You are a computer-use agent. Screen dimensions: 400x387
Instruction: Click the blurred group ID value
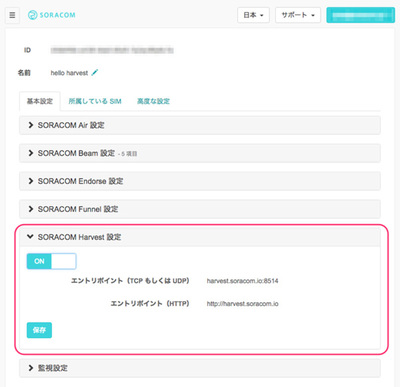tap(112, 50)
